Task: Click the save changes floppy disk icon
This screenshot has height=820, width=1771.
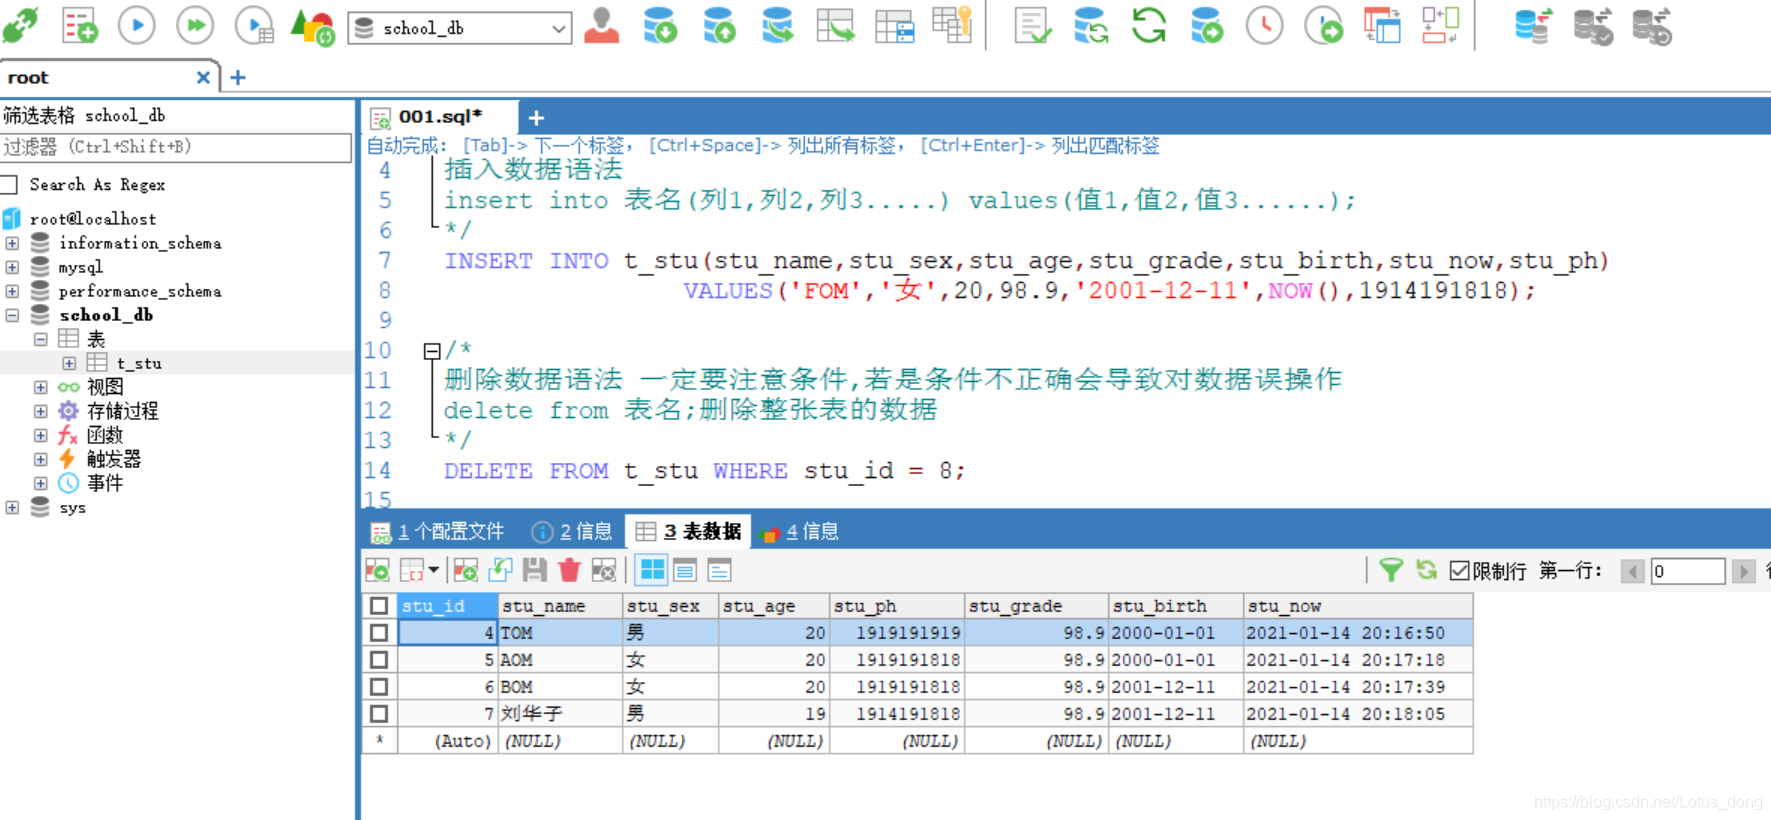Action: point(535,570)
